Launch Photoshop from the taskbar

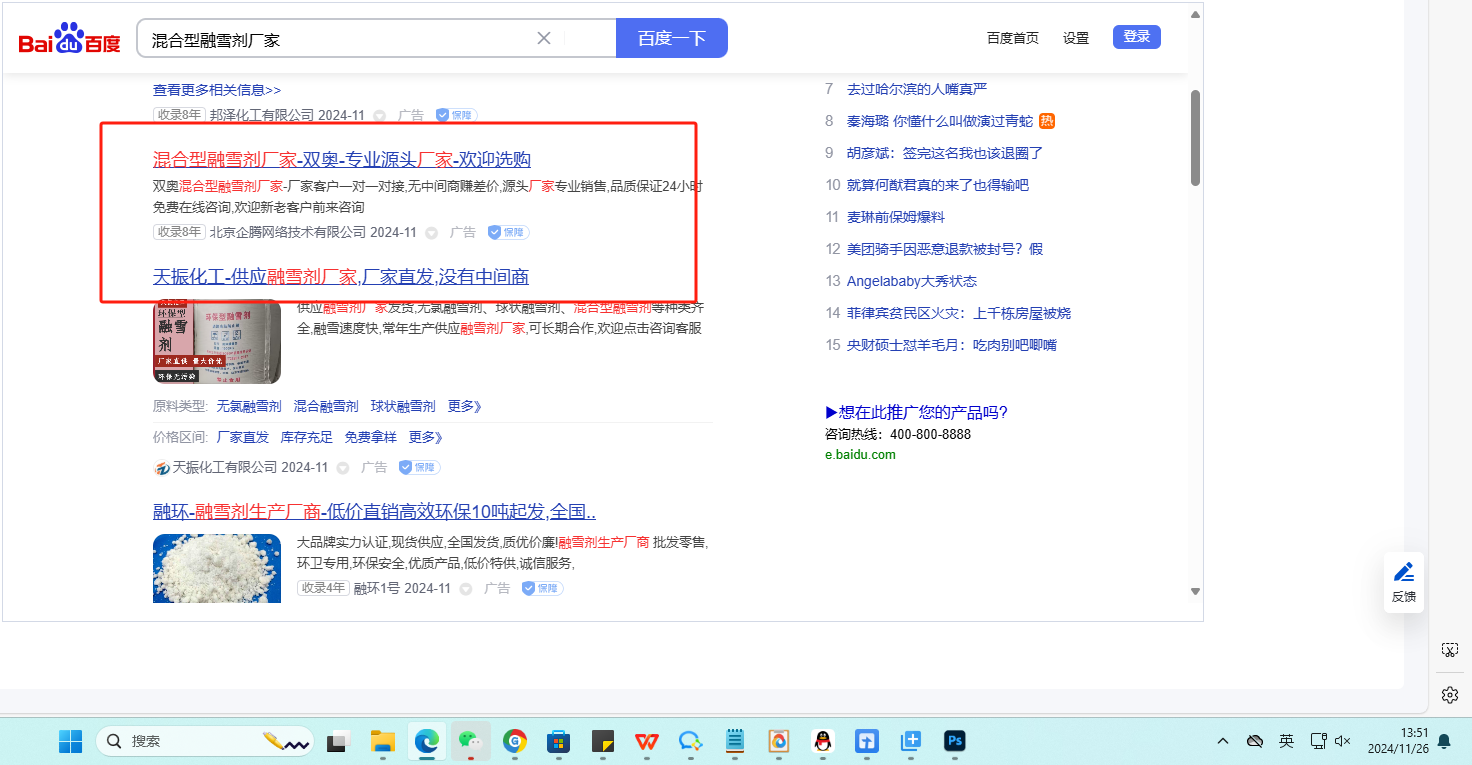955,741
